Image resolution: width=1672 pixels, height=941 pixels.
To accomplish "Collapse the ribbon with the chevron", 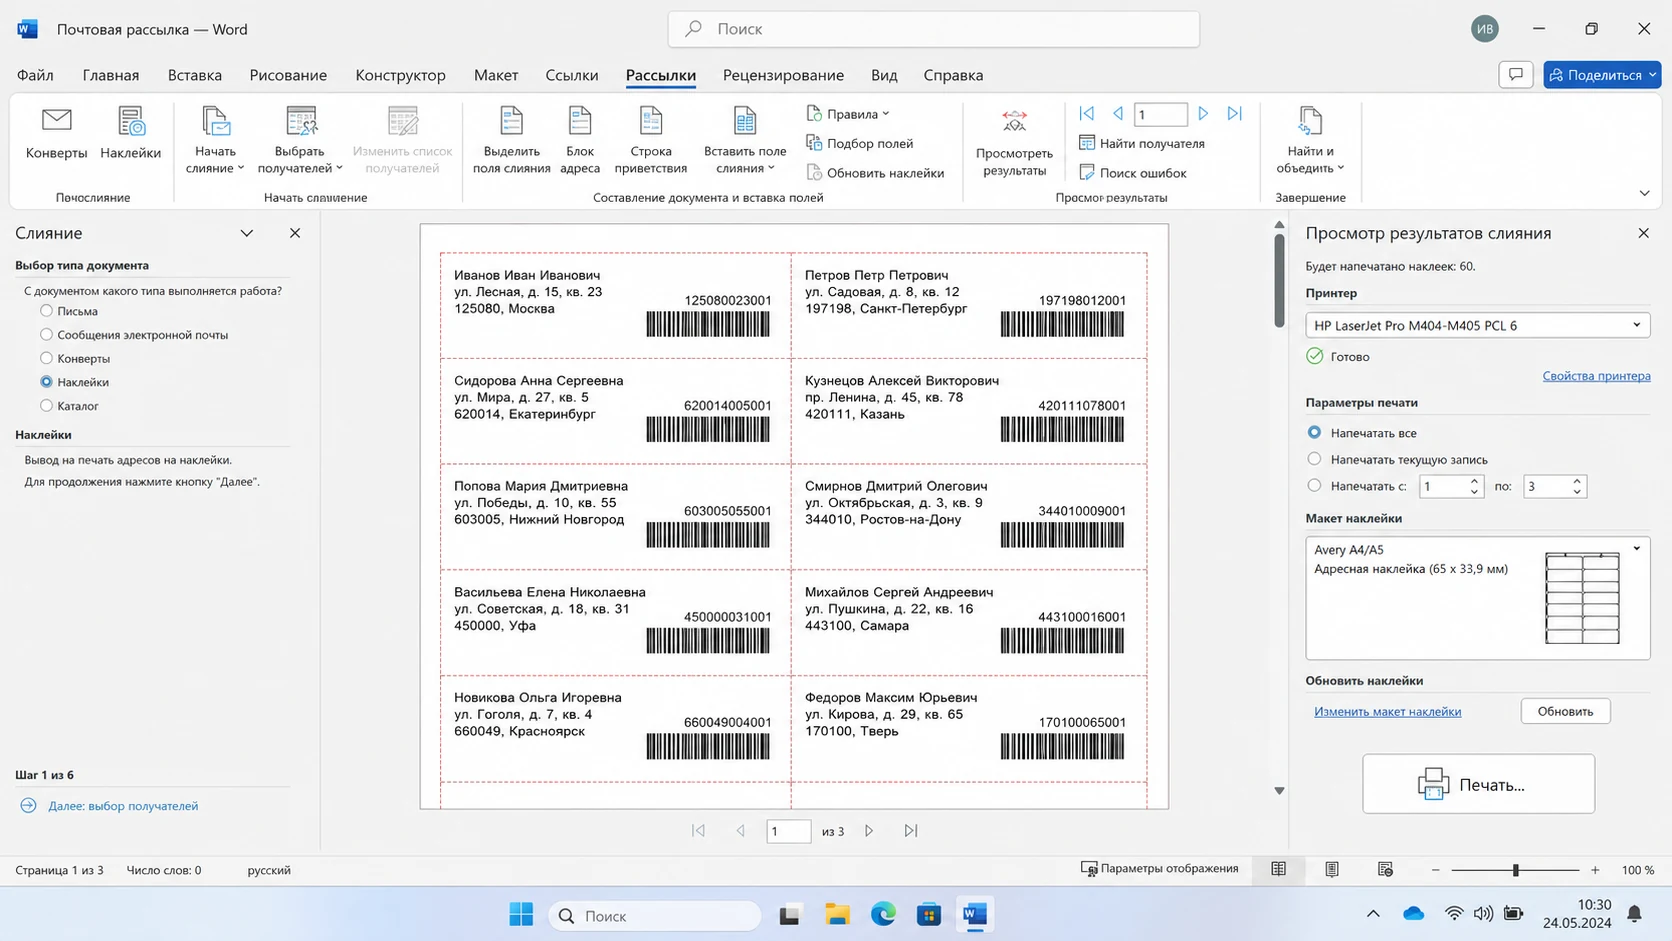I will pos(1644,193).
